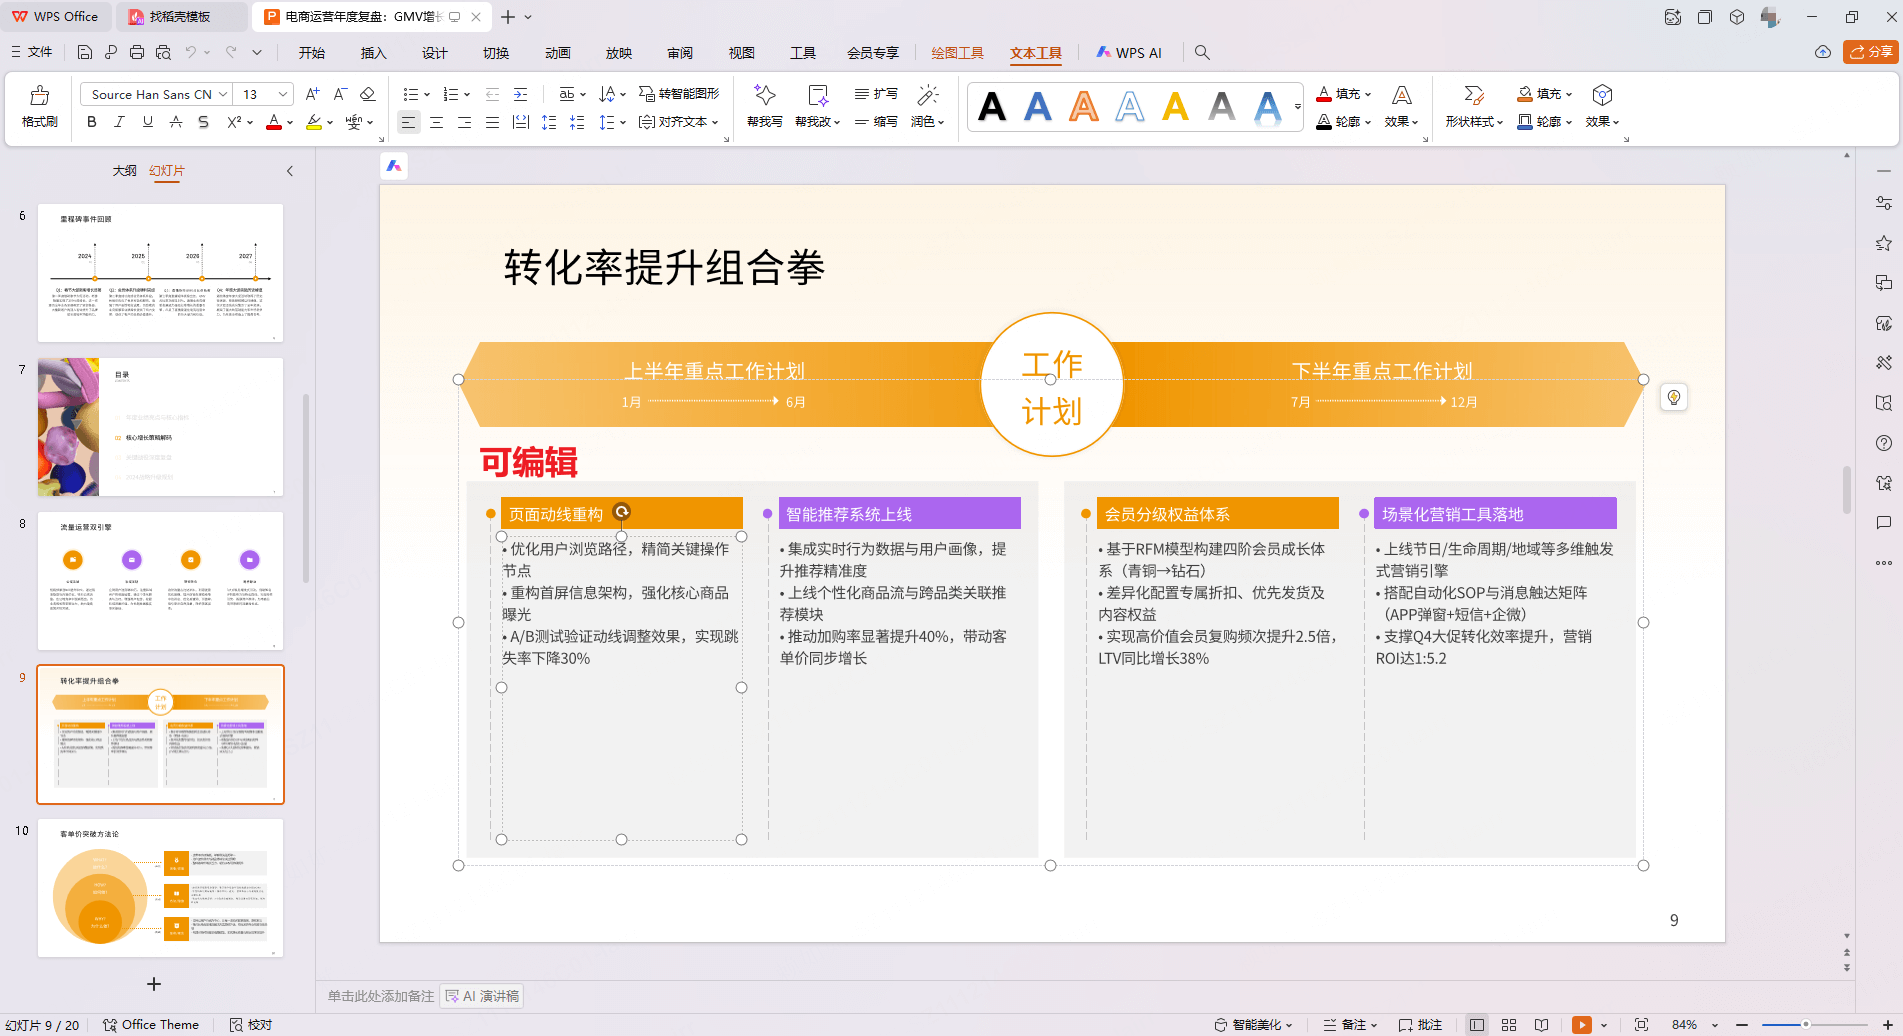Click 扩写 to expand the text

[x=875, y=93]
